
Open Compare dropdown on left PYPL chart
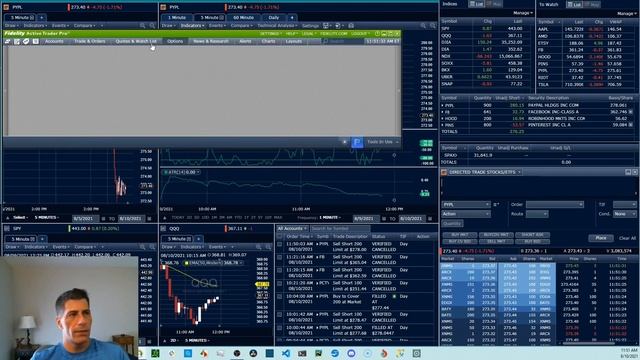click(85, 26)
